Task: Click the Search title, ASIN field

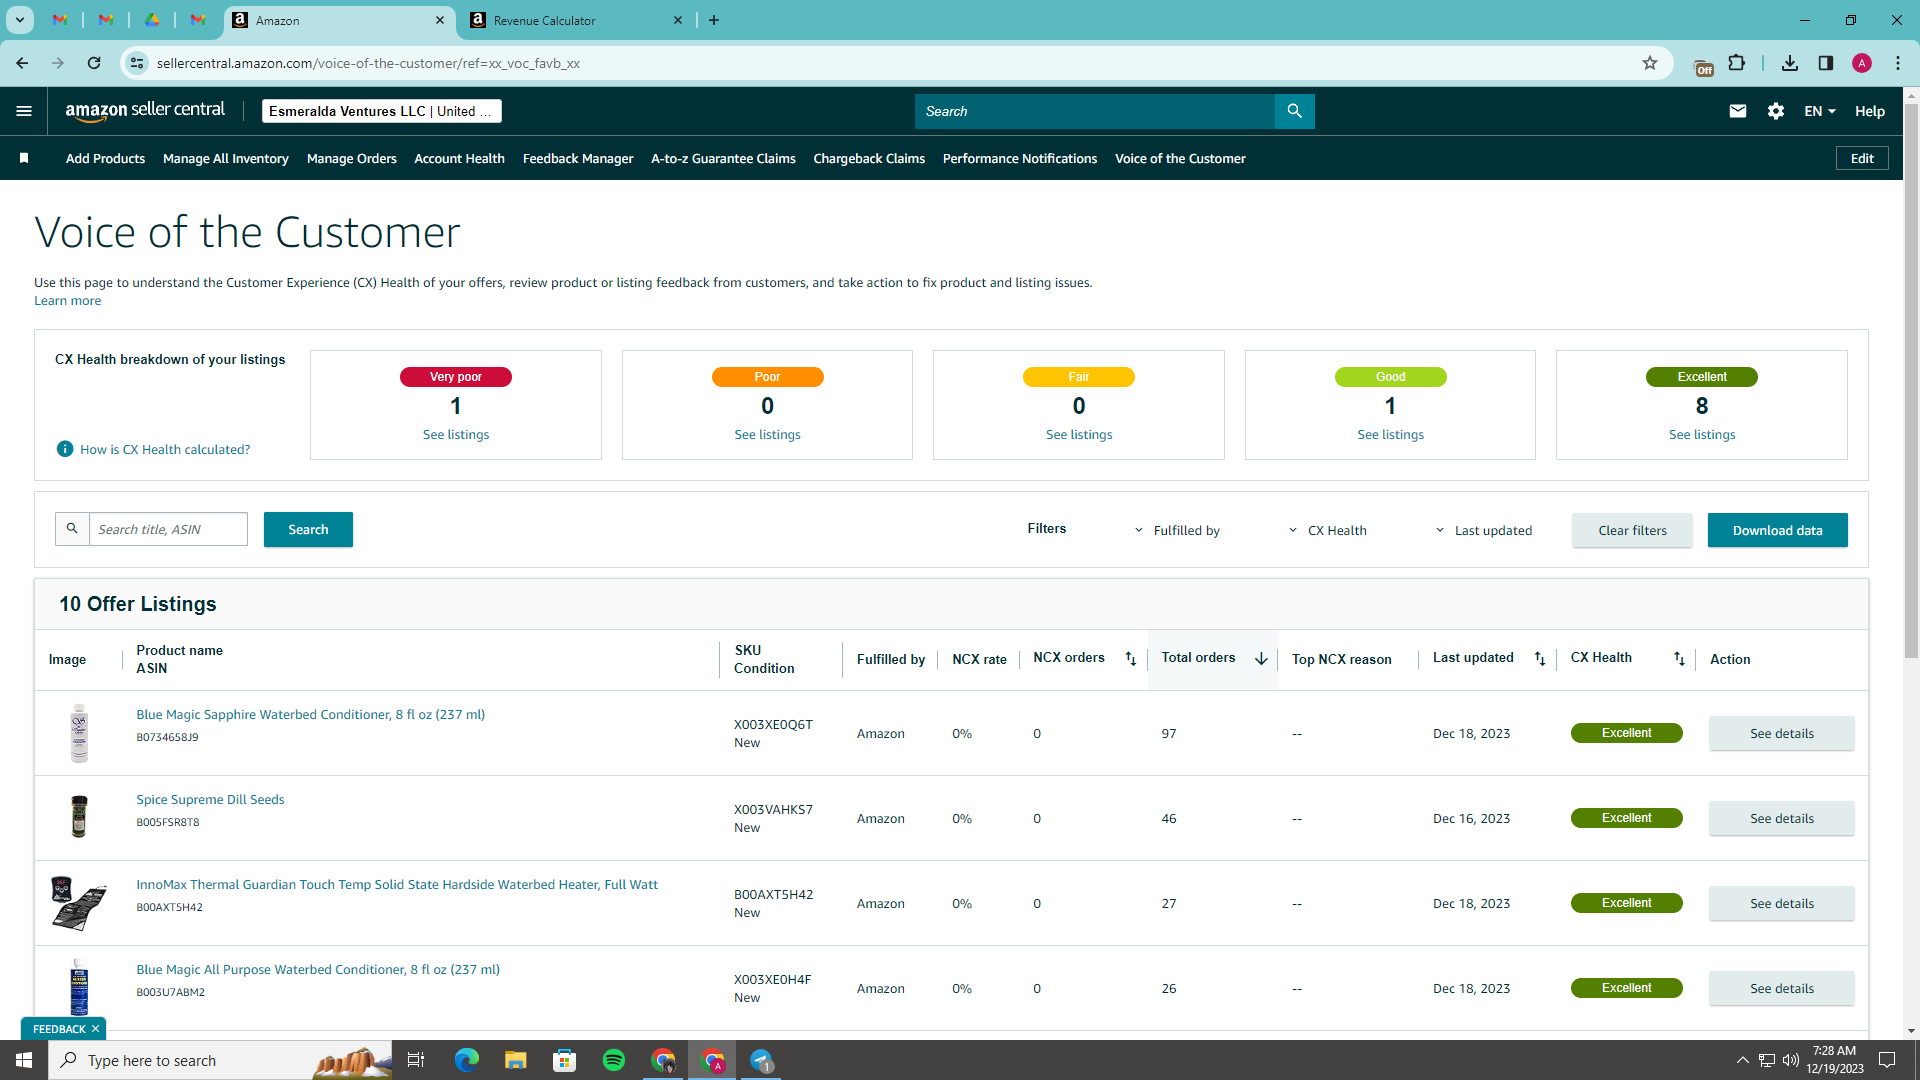Action: tap(168, 529)
